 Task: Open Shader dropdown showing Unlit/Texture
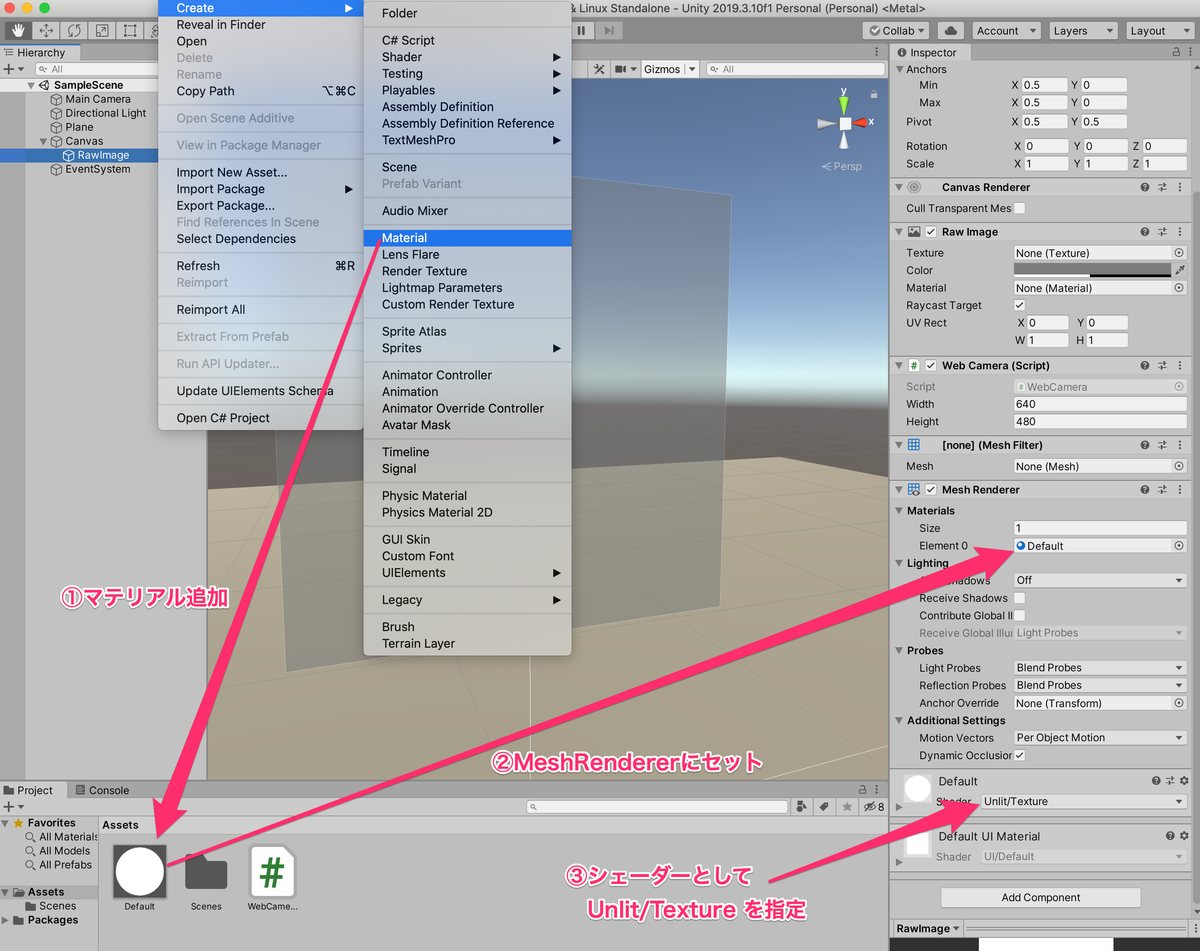tap(1083, 802)
